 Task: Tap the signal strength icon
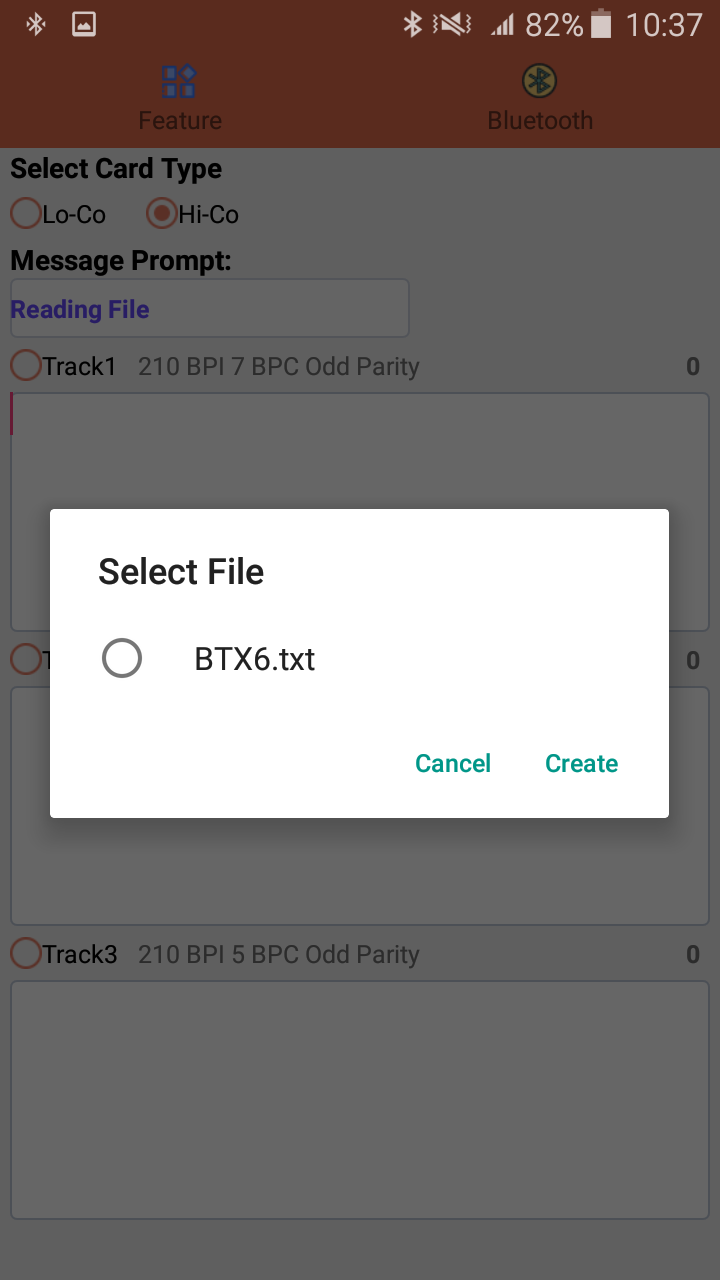(502, 25)
